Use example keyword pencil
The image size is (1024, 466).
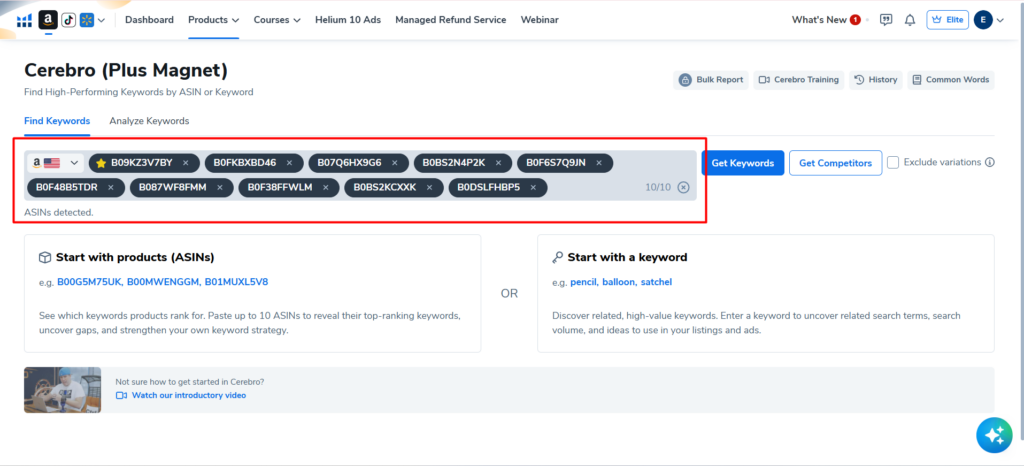click(584, 282)
